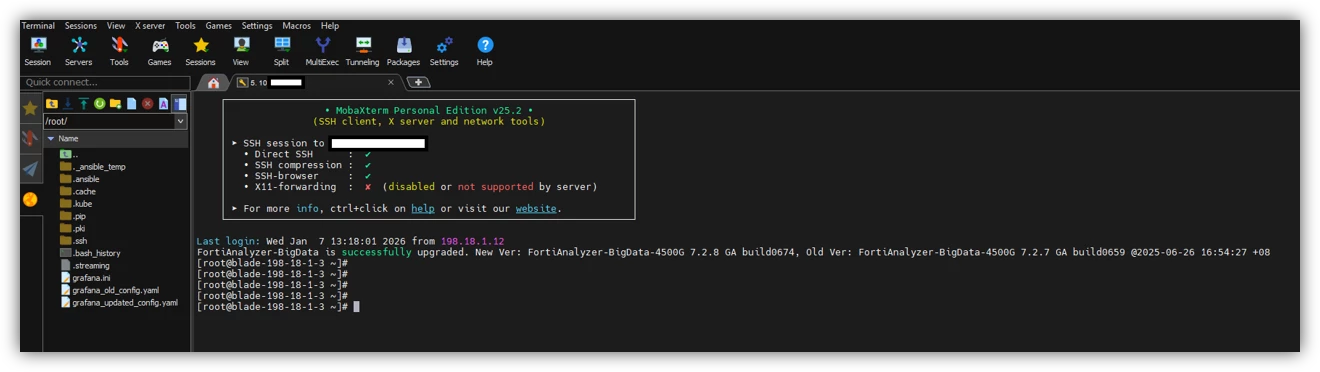Click the red delete file icon

pyautogui.click(x=148, y=104)
